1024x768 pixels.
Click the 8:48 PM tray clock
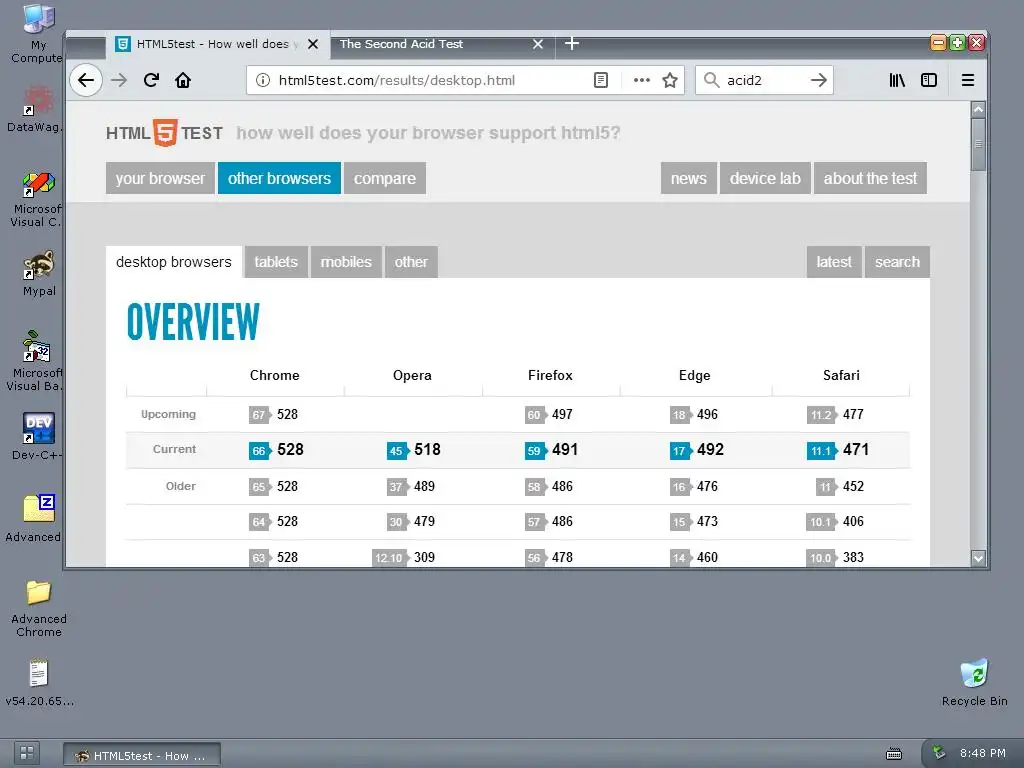[x=982, y=753]
